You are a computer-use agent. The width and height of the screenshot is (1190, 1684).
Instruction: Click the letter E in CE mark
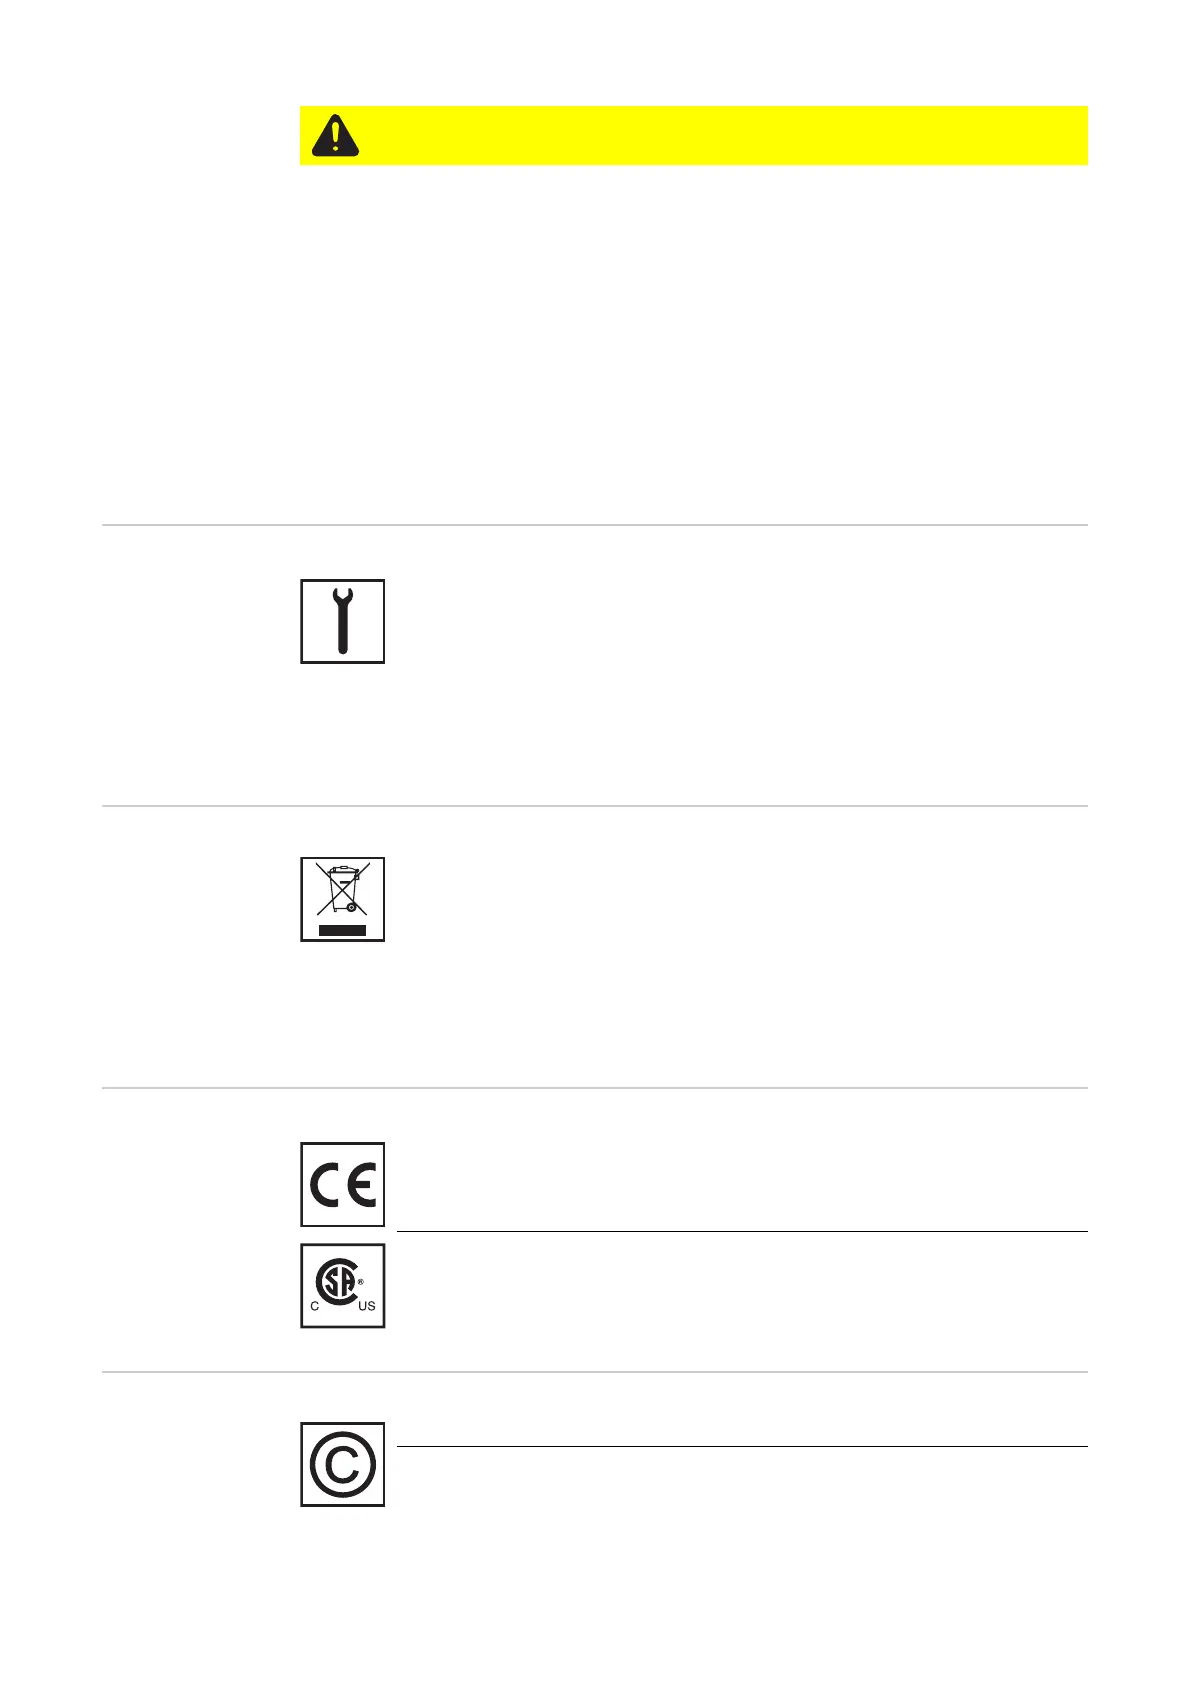point(362,1185)
